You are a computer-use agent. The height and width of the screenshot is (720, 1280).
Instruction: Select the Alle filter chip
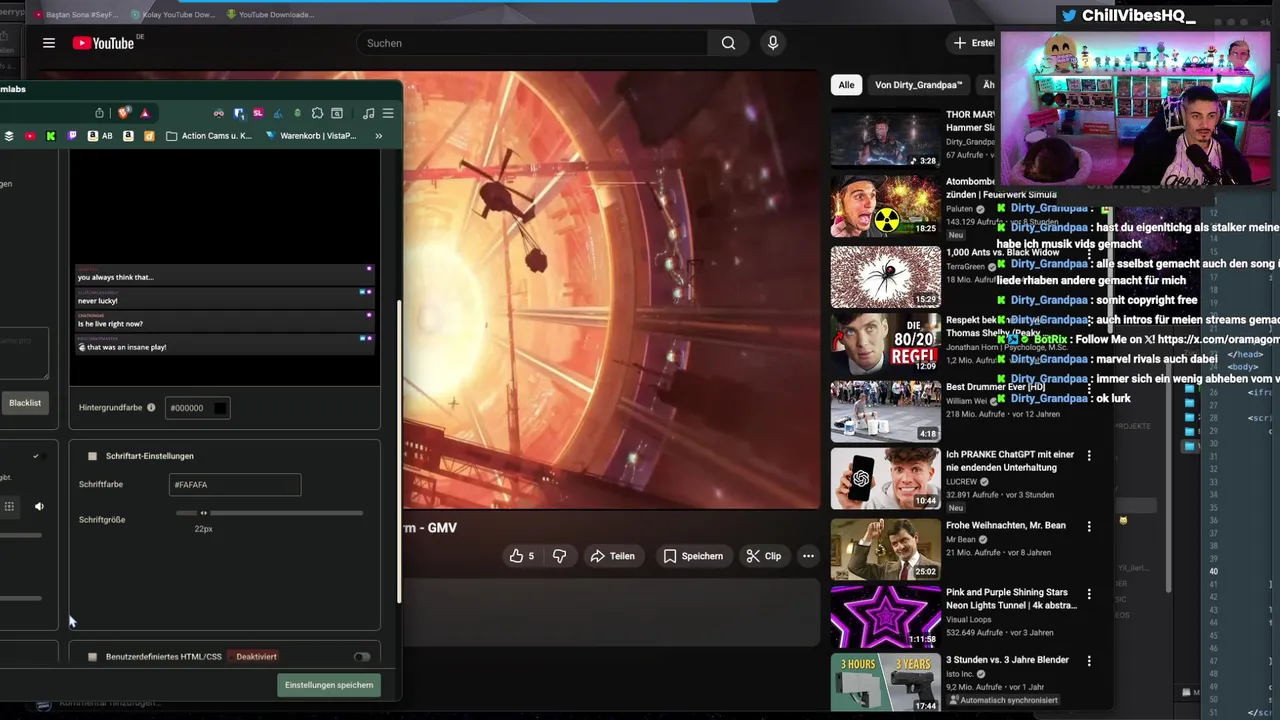(x=846, y=85)
